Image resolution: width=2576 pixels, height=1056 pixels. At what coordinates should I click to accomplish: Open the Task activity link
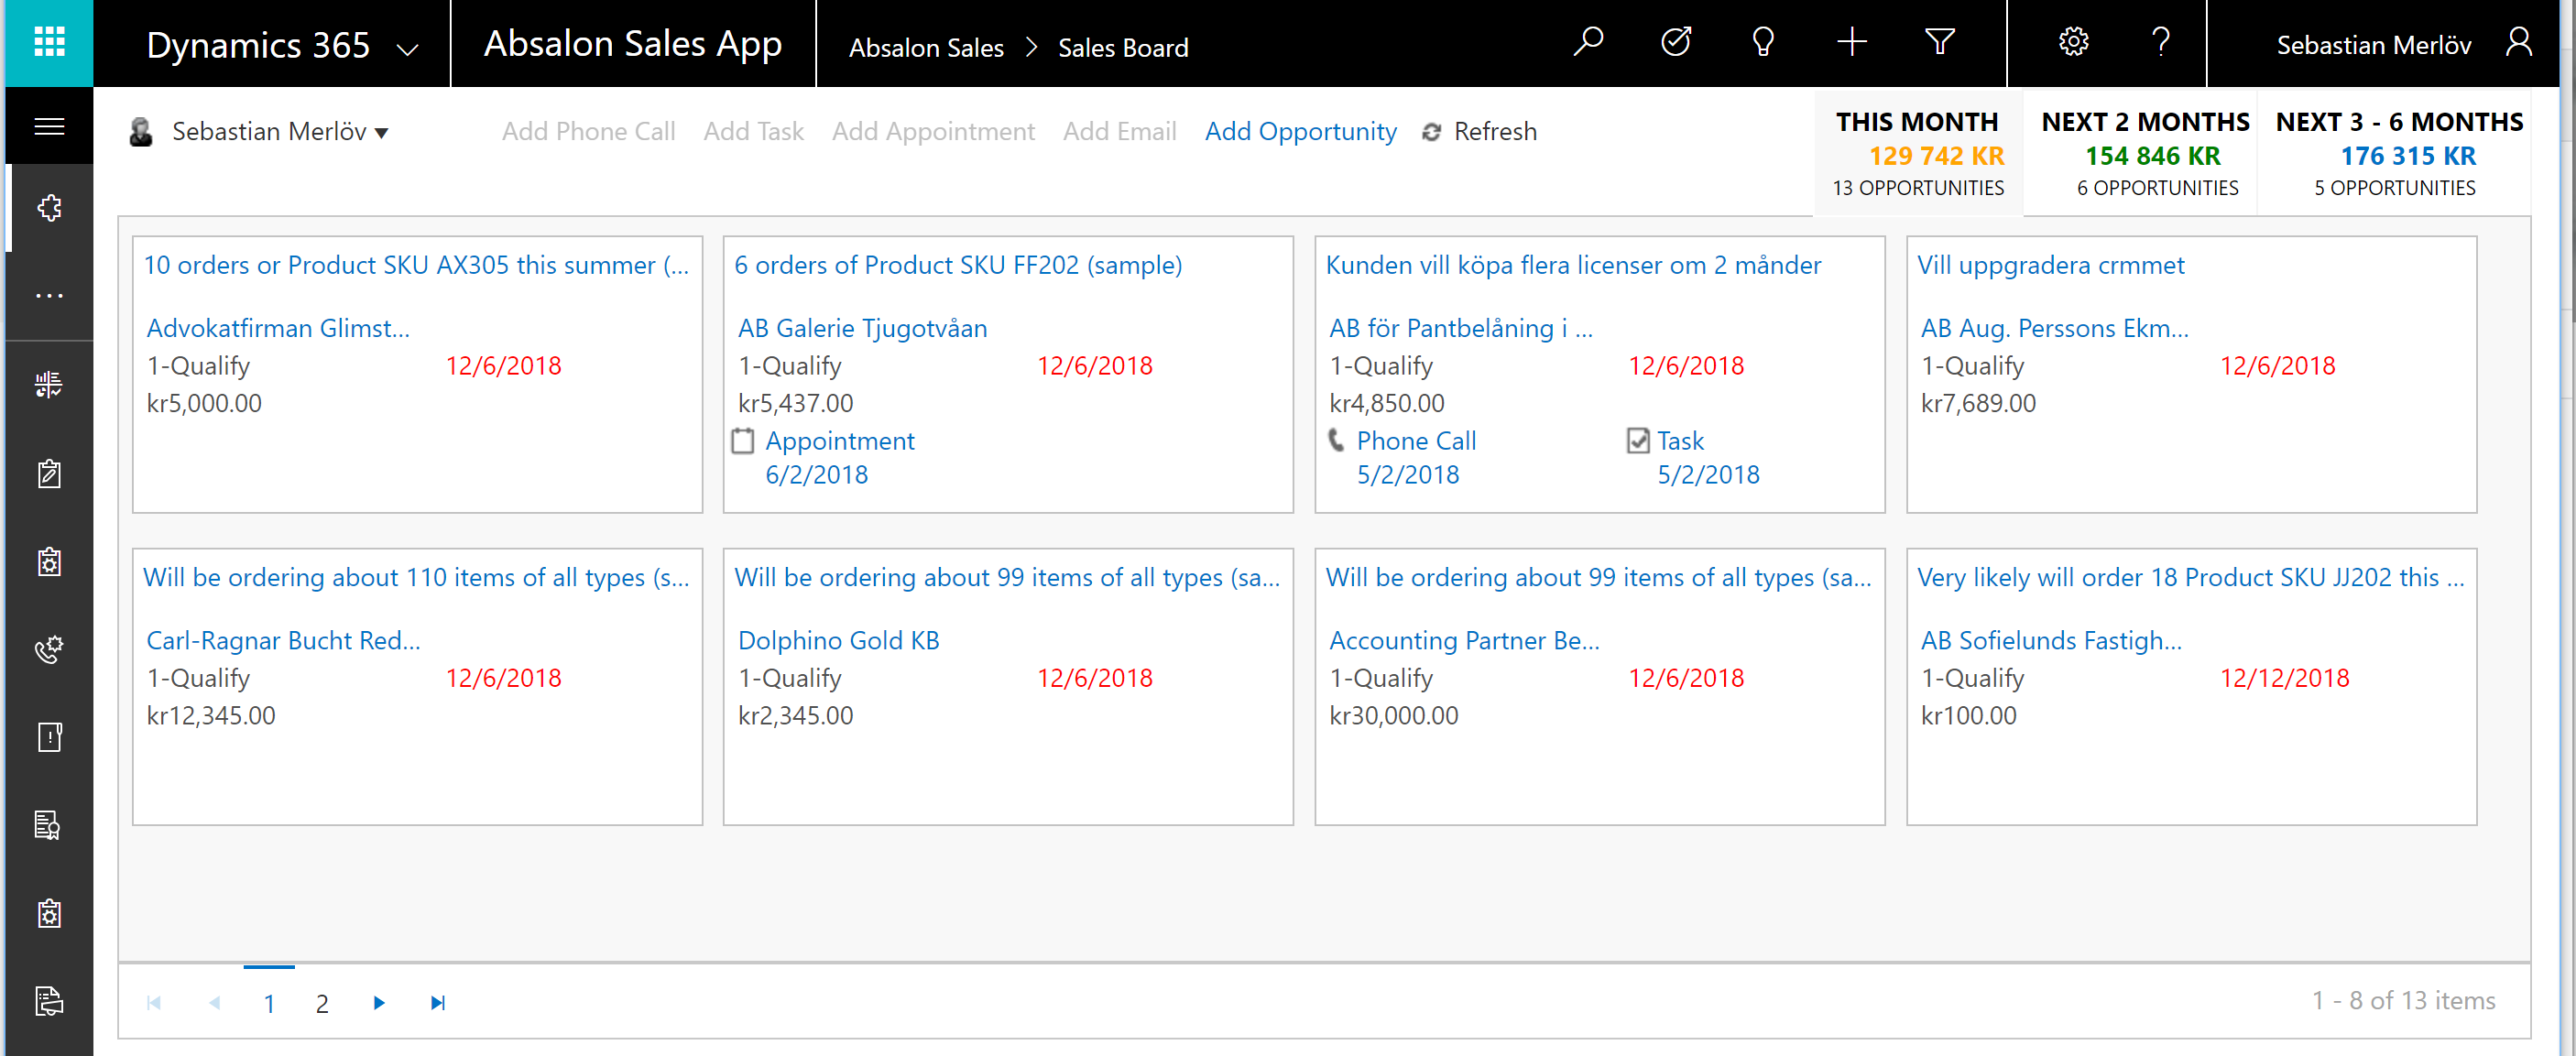coord(1680,441)
